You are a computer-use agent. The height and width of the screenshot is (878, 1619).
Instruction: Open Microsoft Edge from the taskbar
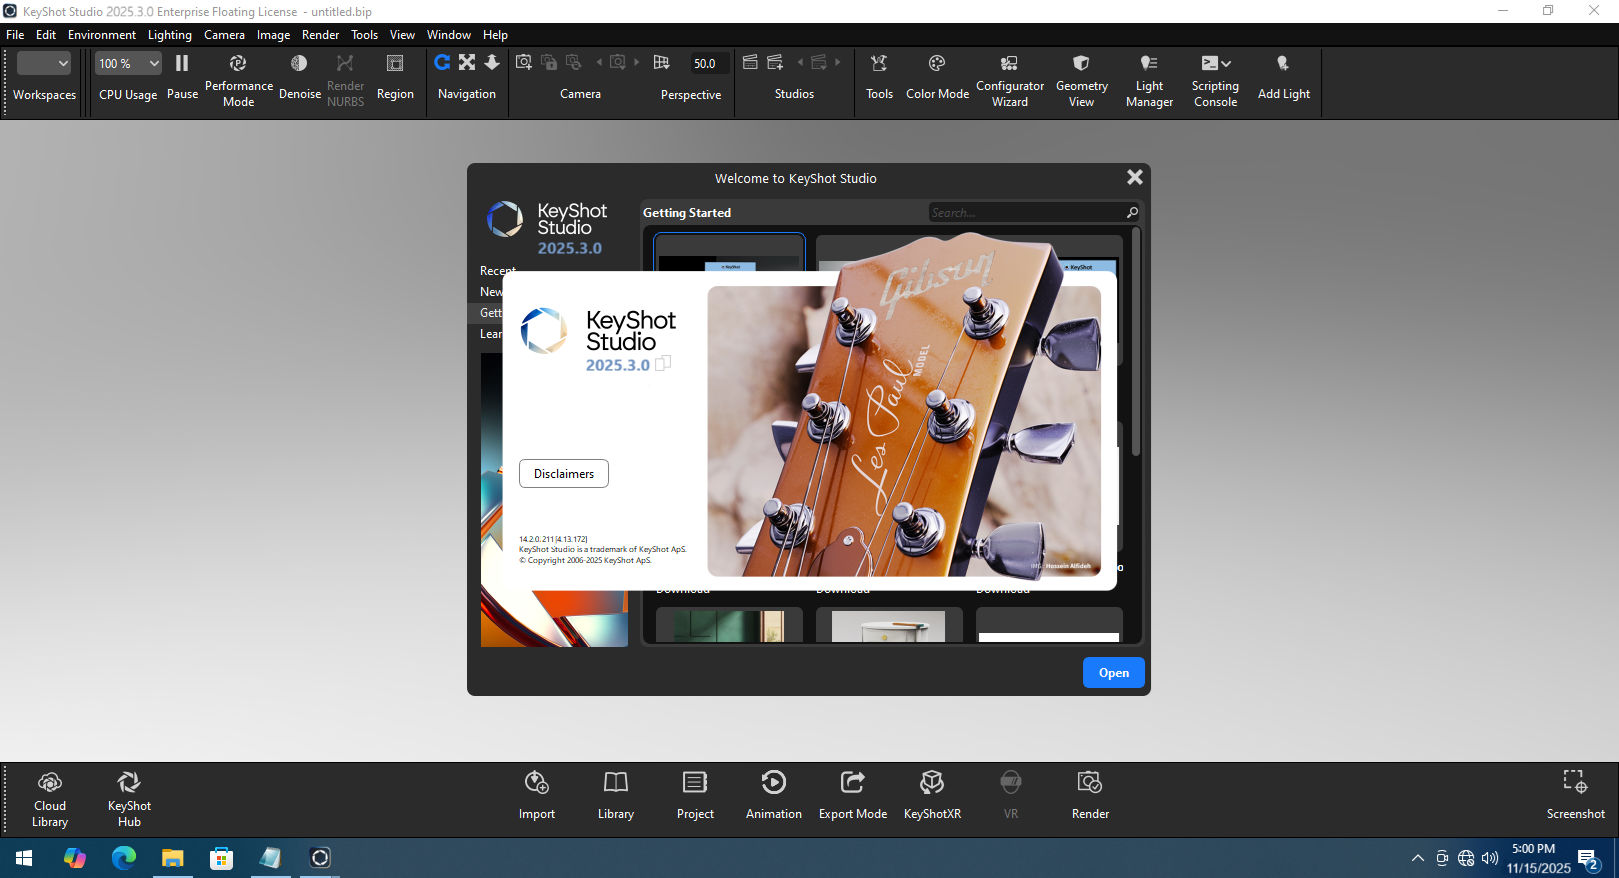coord(124,858)
